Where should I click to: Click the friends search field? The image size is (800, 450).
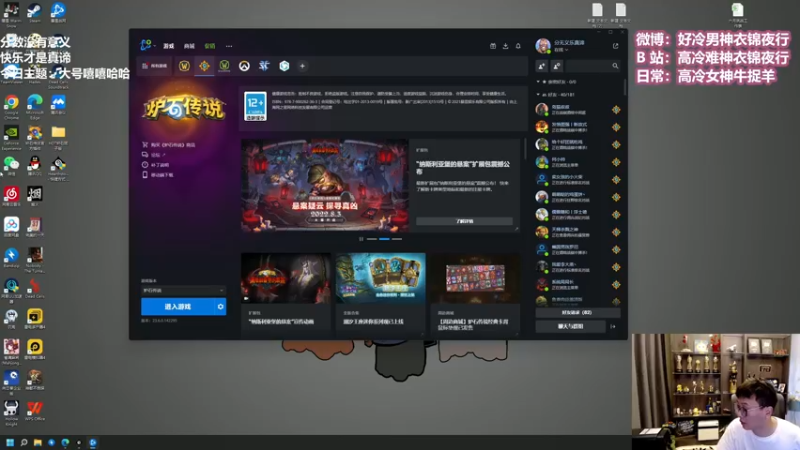tap(593, 66)
